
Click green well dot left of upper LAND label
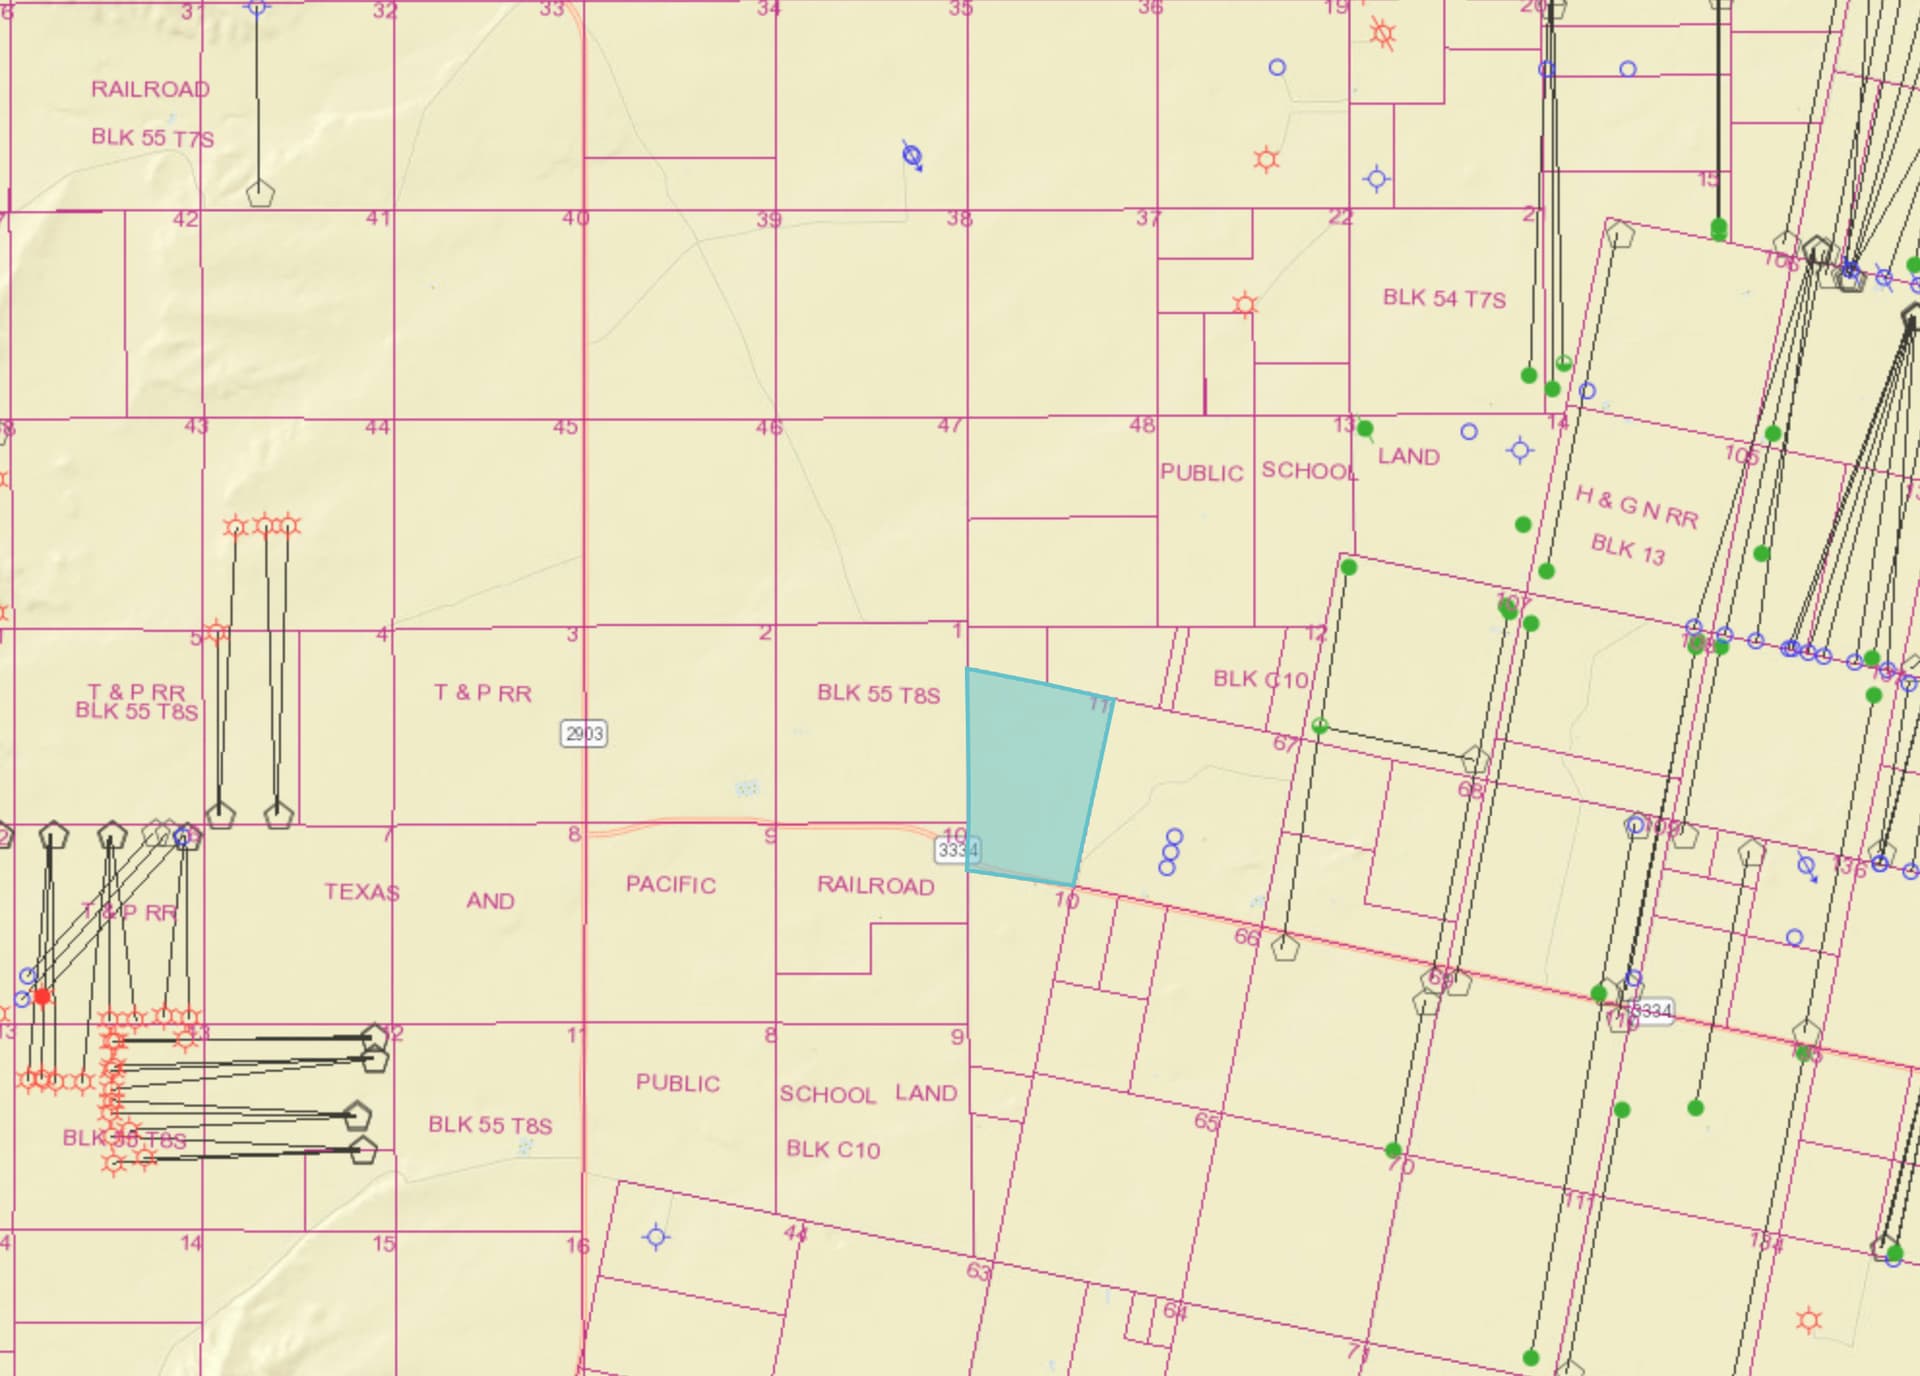[x=1365, y=429]
